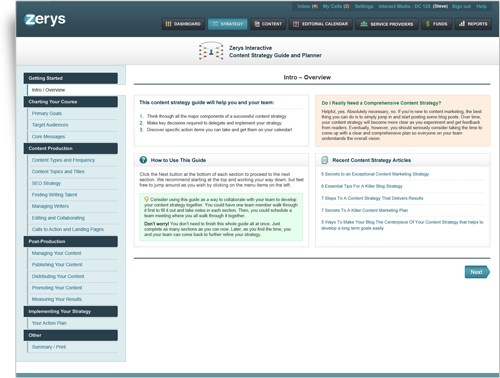The width and height of the screenshot is (500, 378).
Task: Open article 7 Steps To A Content Strategy That Delivers Results
Action: pyautogui.click(x=372, y=198)
